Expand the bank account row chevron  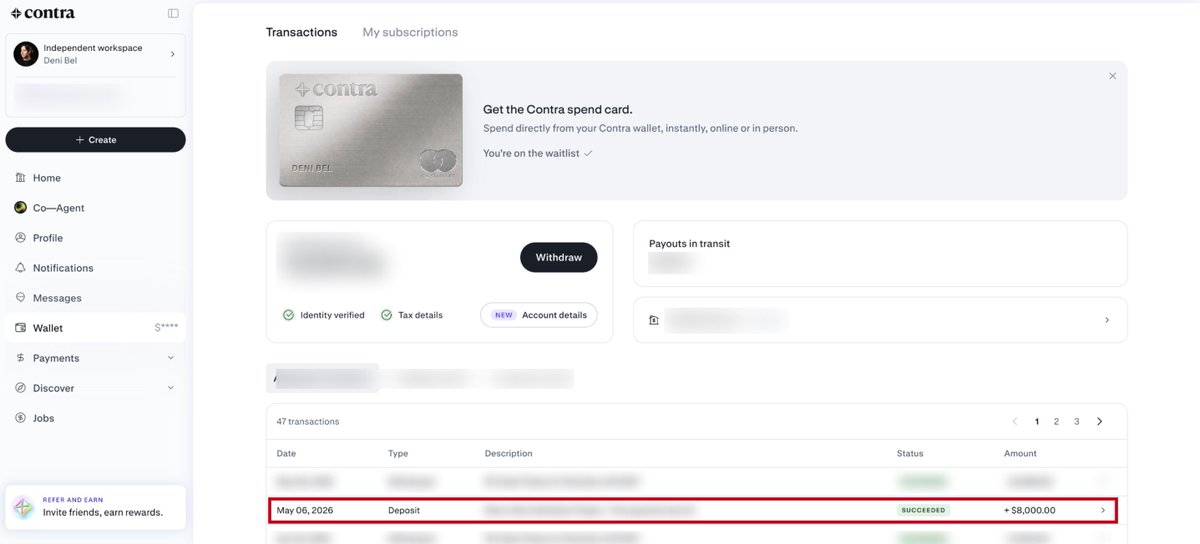pos(1107,320)
